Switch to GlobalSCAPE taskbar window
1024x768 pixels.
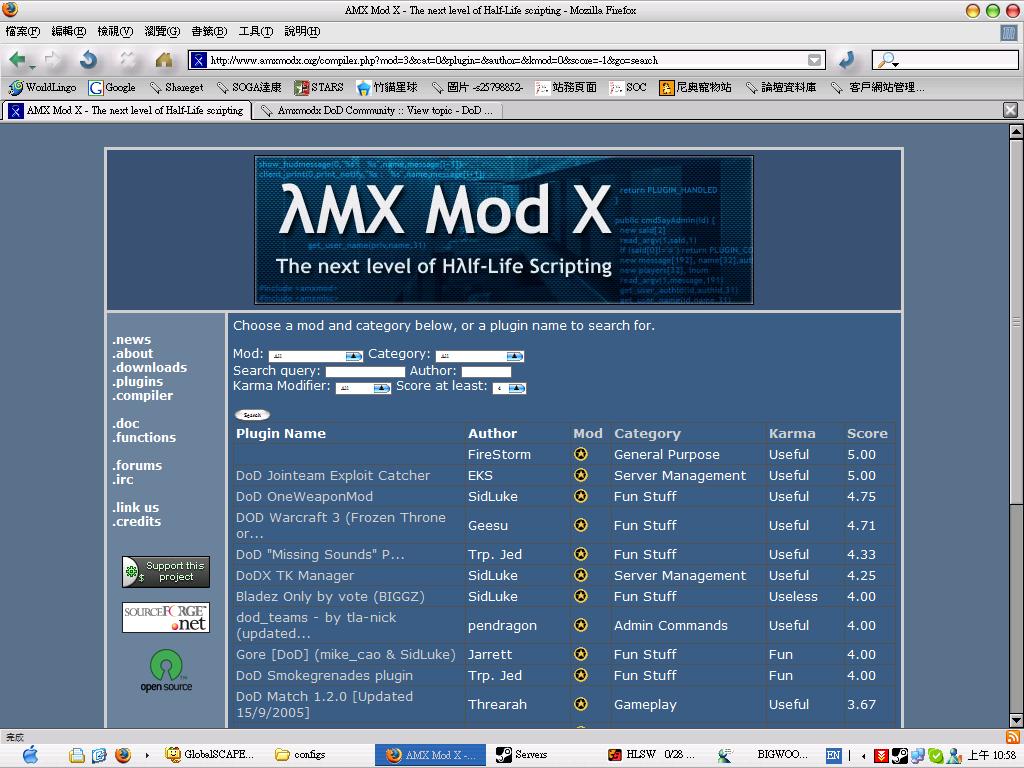tap(209, 754)
